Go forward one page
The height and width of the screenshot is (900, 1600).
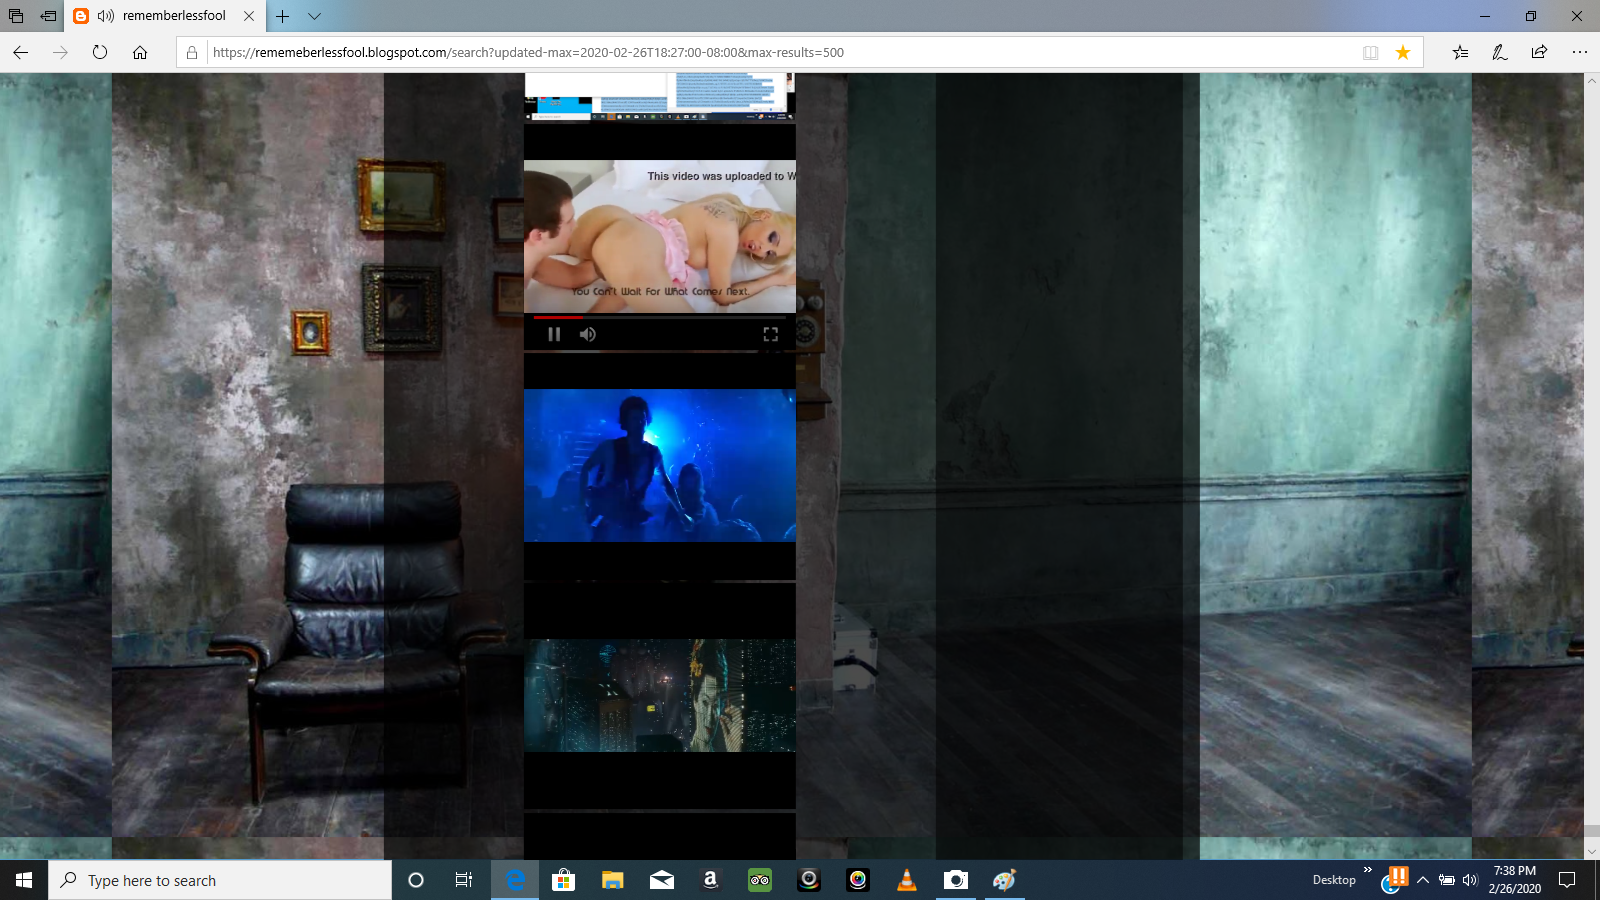pyautogui.click(x=60, y=52)
